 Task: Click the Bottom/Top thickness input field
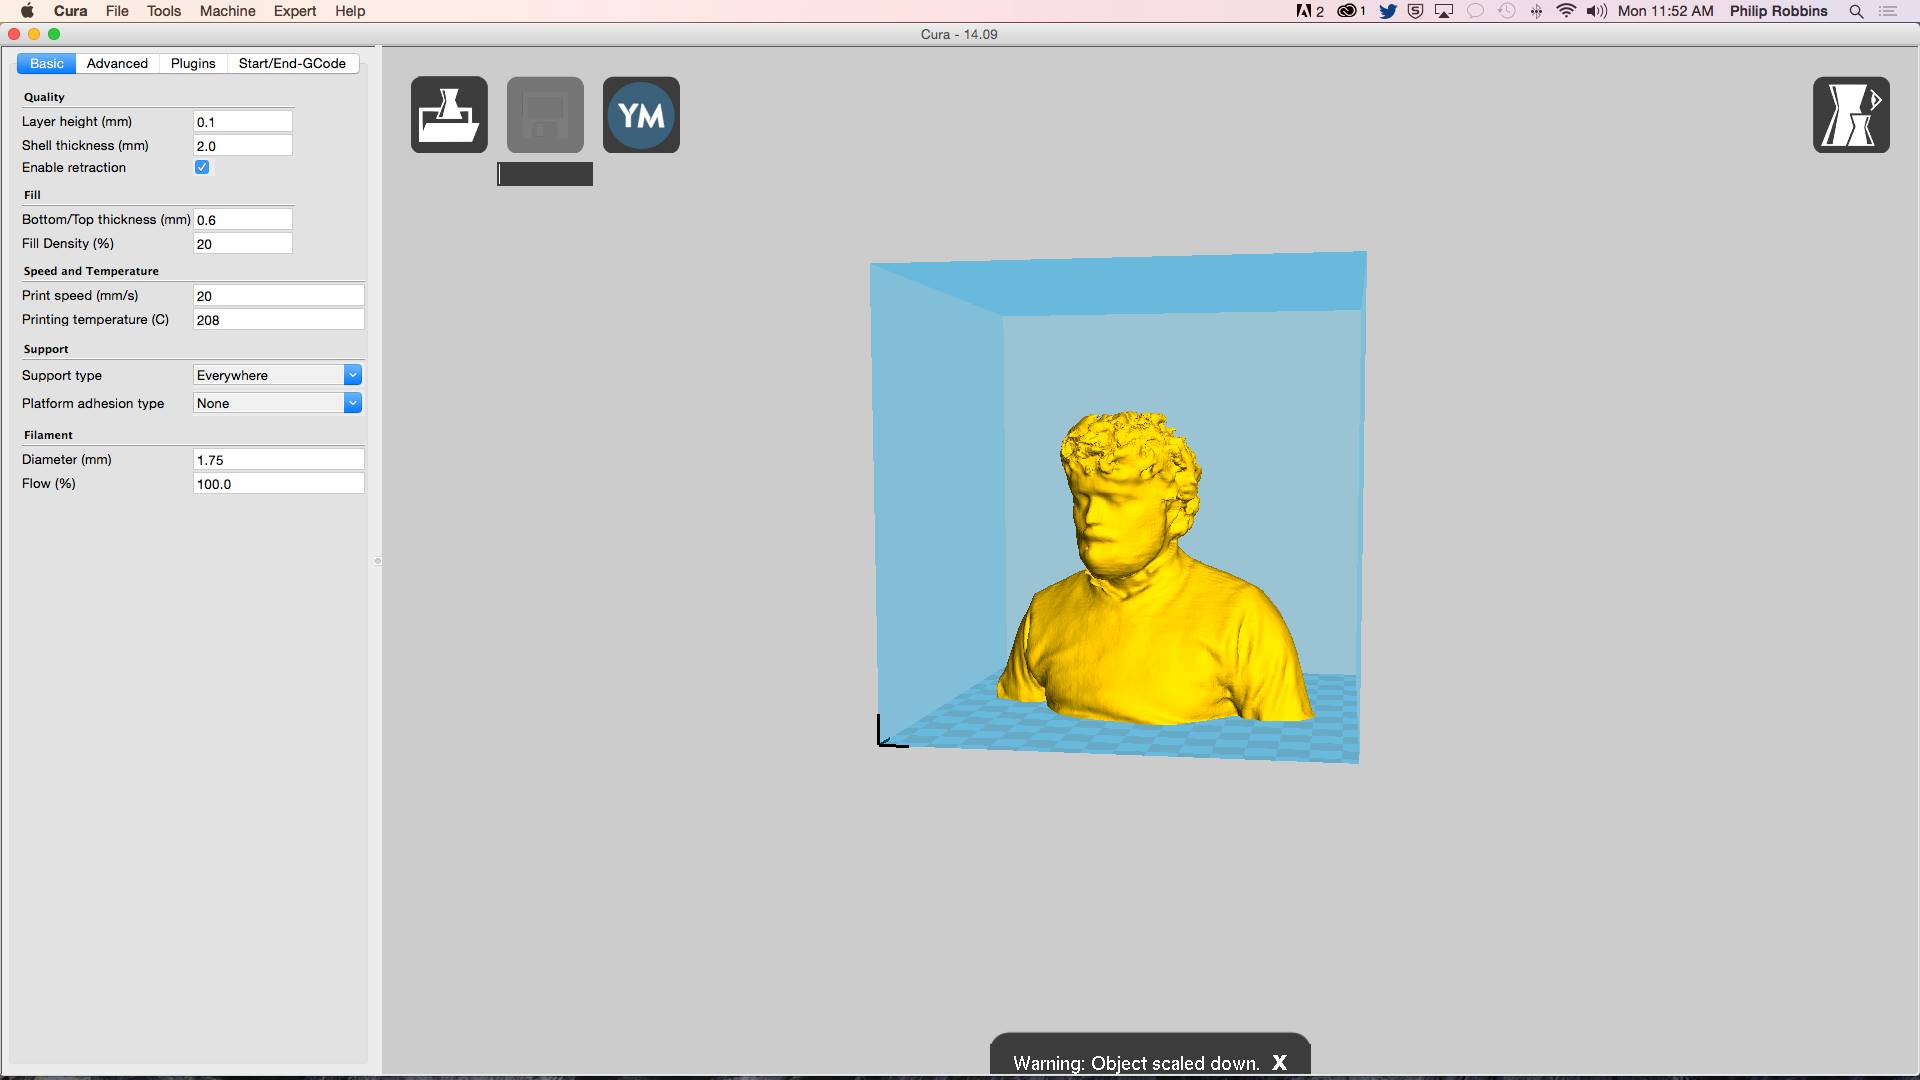(x=243, y=220)
